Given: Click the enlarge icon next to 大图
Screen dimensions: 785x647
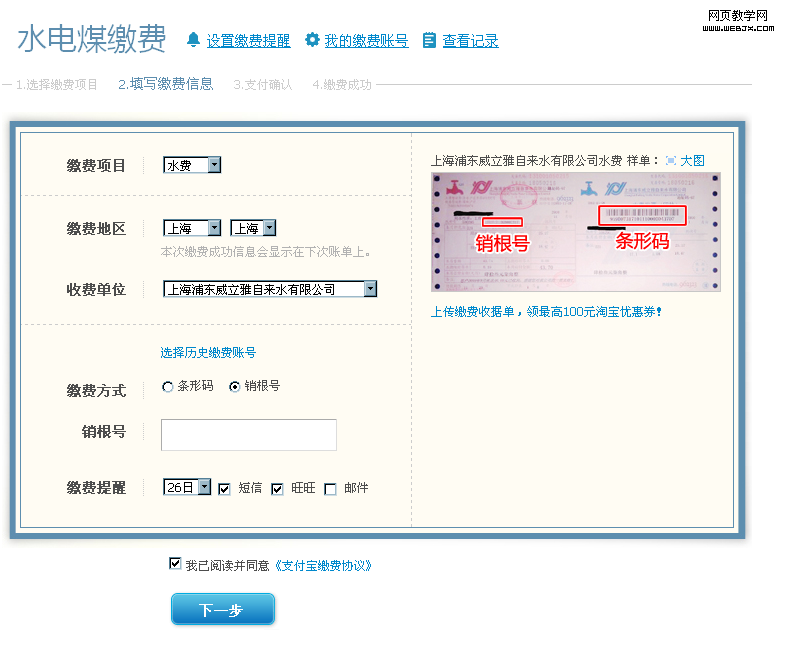Looking at the screenshot, I should 671,160.
